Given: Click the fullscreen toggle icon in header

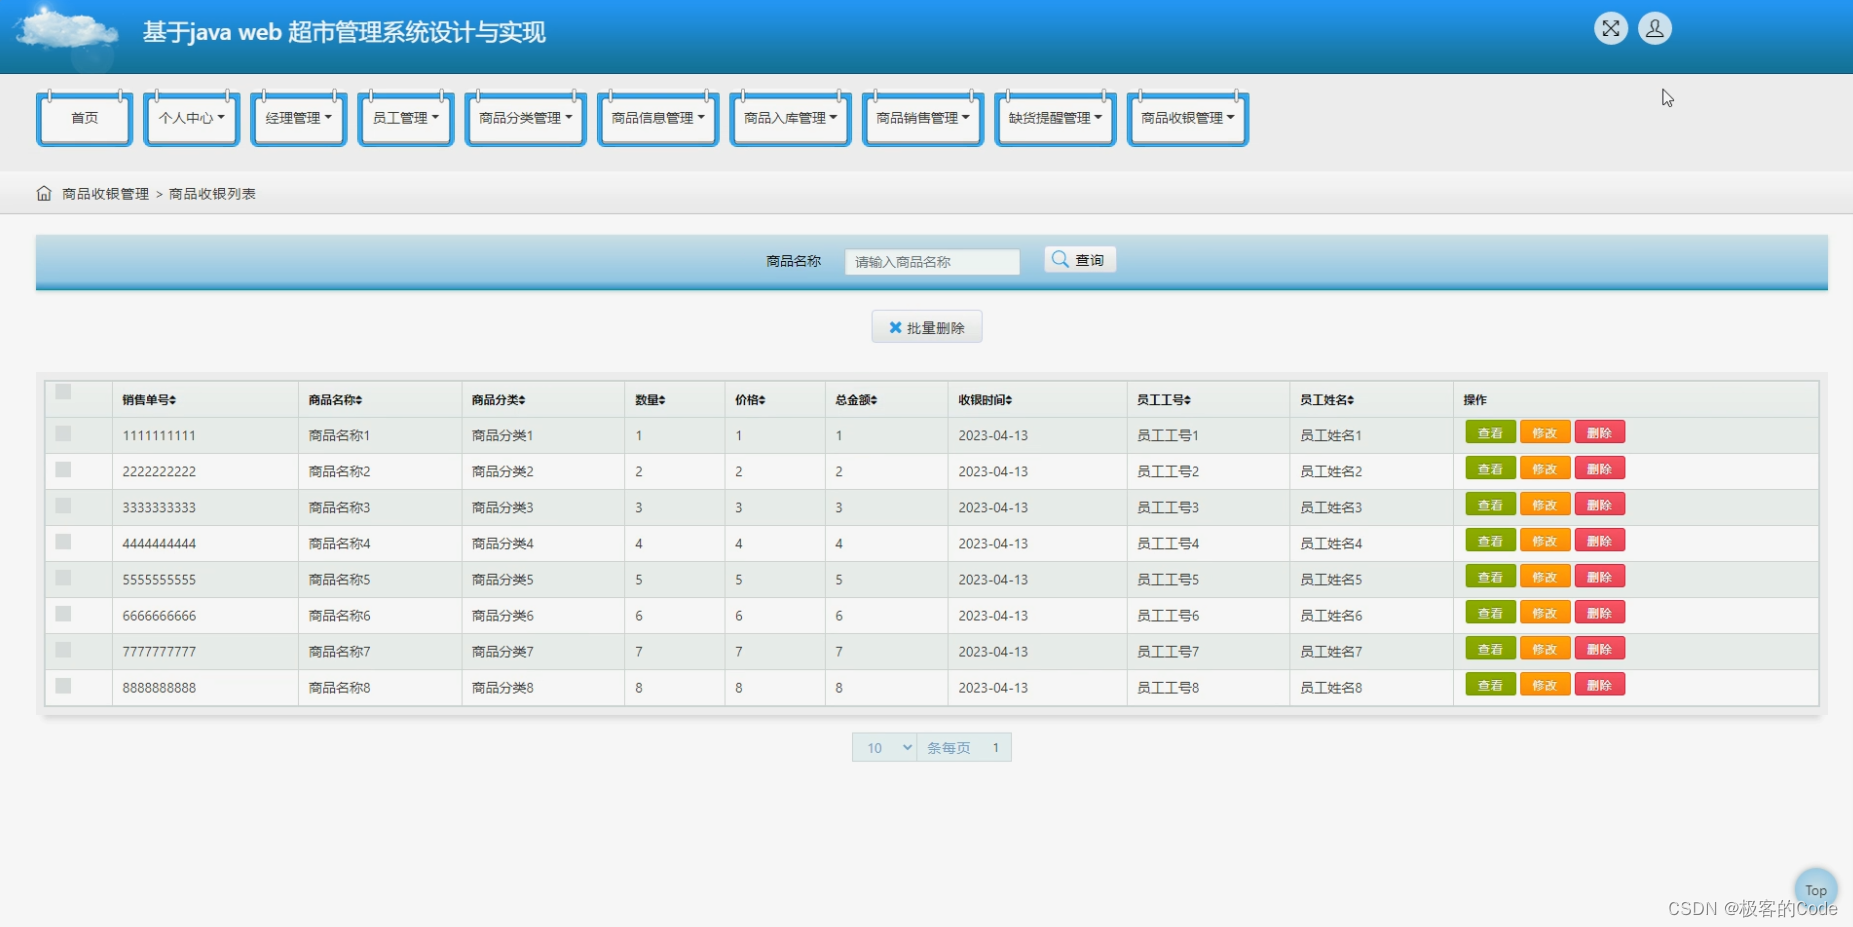Looking at the screenshot, I should tap(1610, 29).
